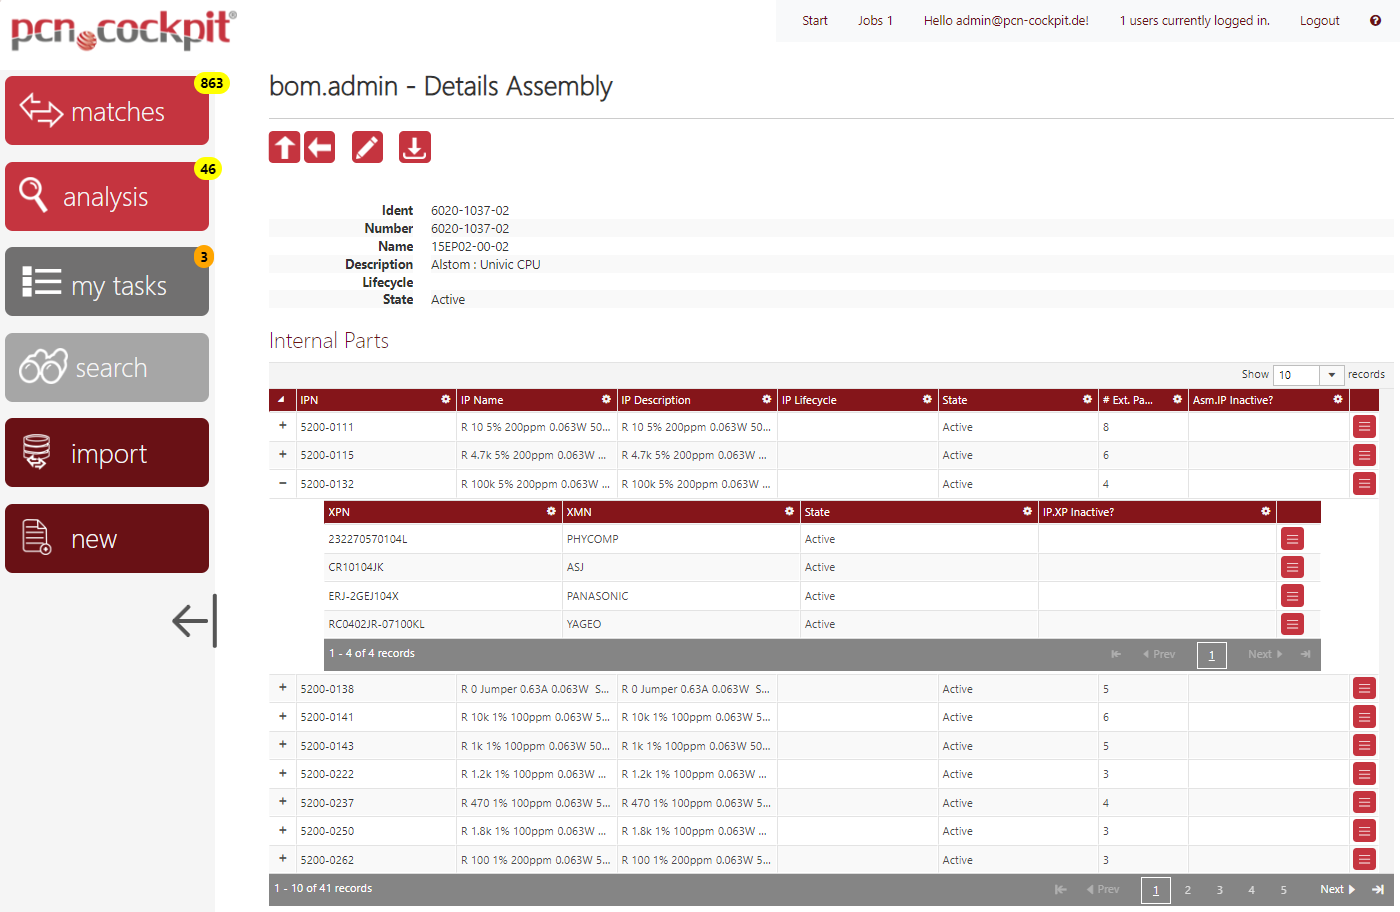The height and width of the screenshot is (912, 1400).
Task: Collapse the sidebar with the arrow icon
Action: [194, 621]
